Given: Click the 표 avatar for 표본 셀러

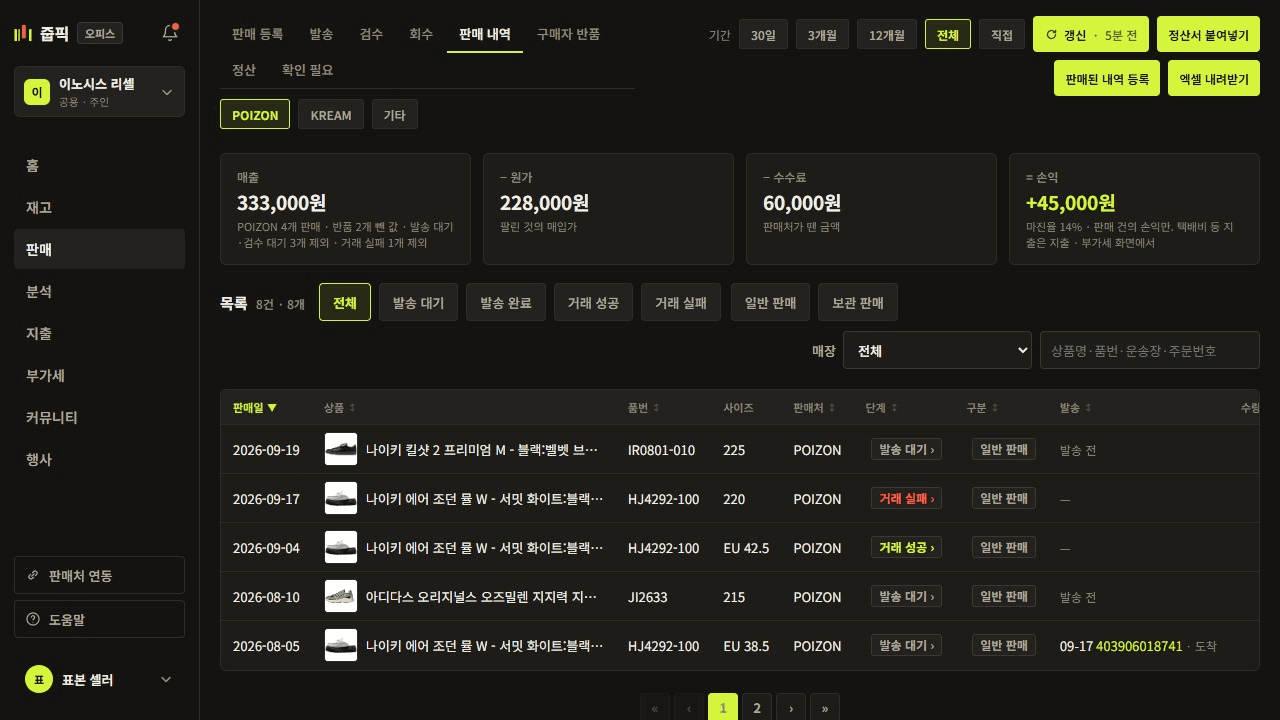Looking at the screenshot, I should pos(38,679).
